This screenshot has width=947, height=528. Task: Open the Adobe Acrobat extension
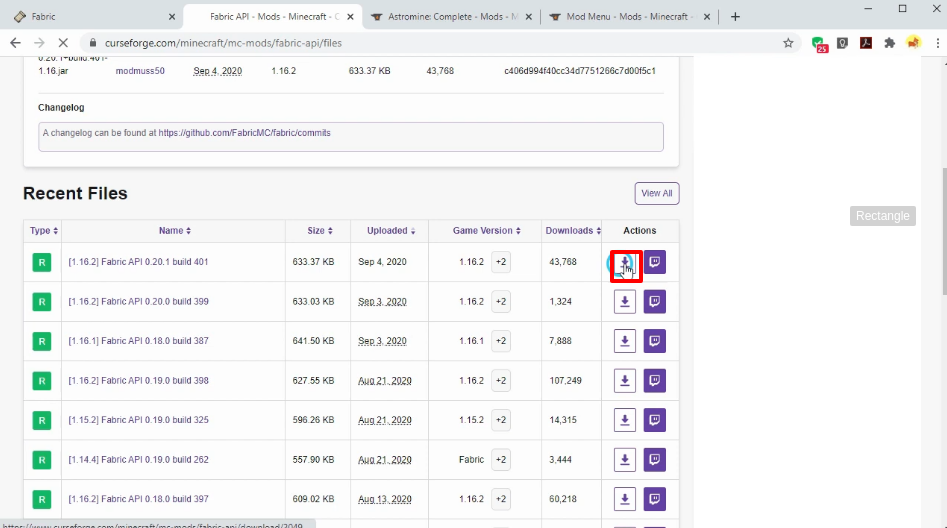(x=866, y=43)
